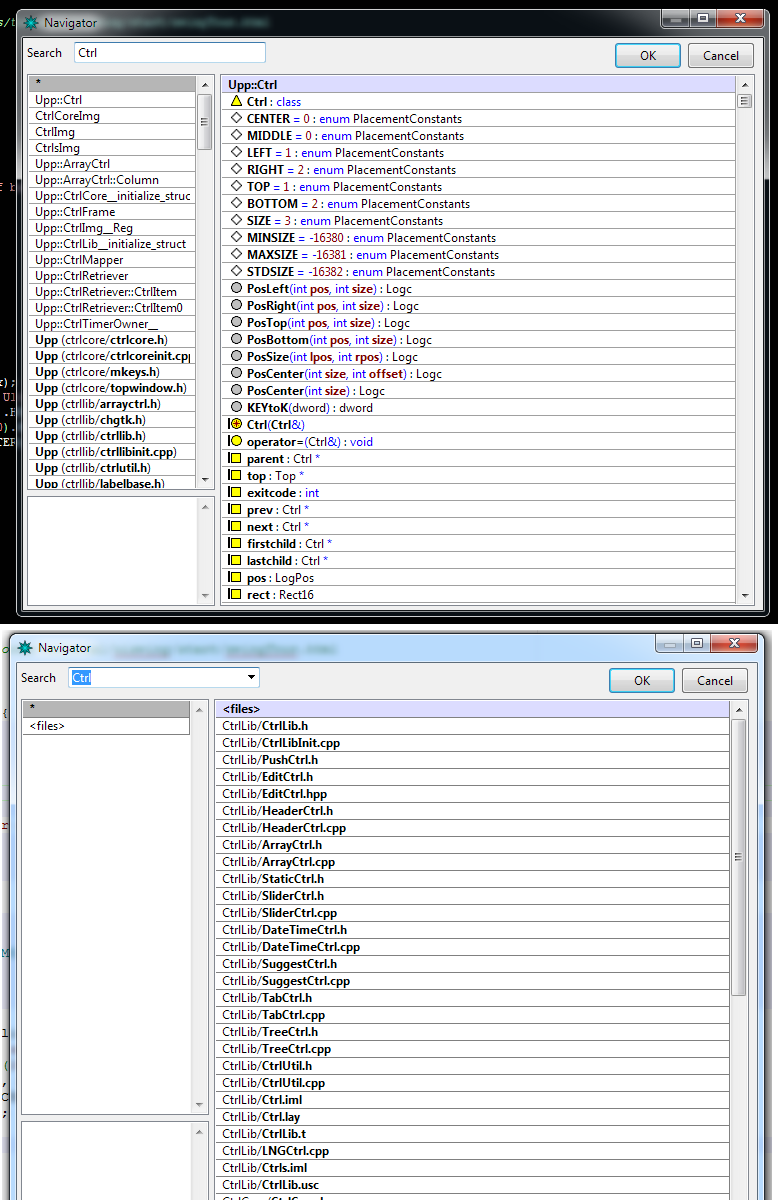781x1200 pixels.
Task: Click the scroll-down arrow of the Upp scope list
Action: (x=204, y=483)
